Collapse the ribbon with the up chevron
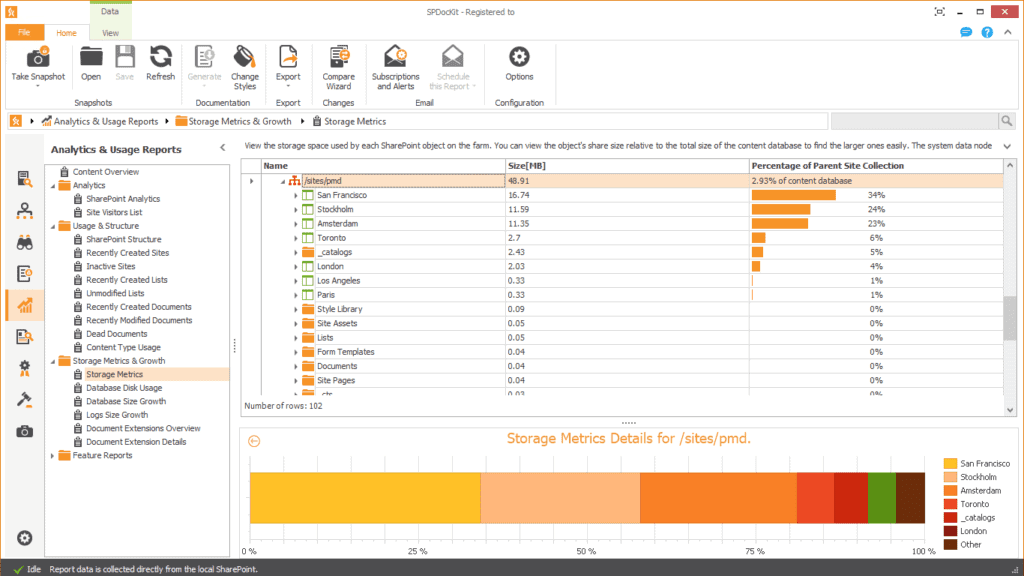Screen dimensions: 1024x576 1008,32
